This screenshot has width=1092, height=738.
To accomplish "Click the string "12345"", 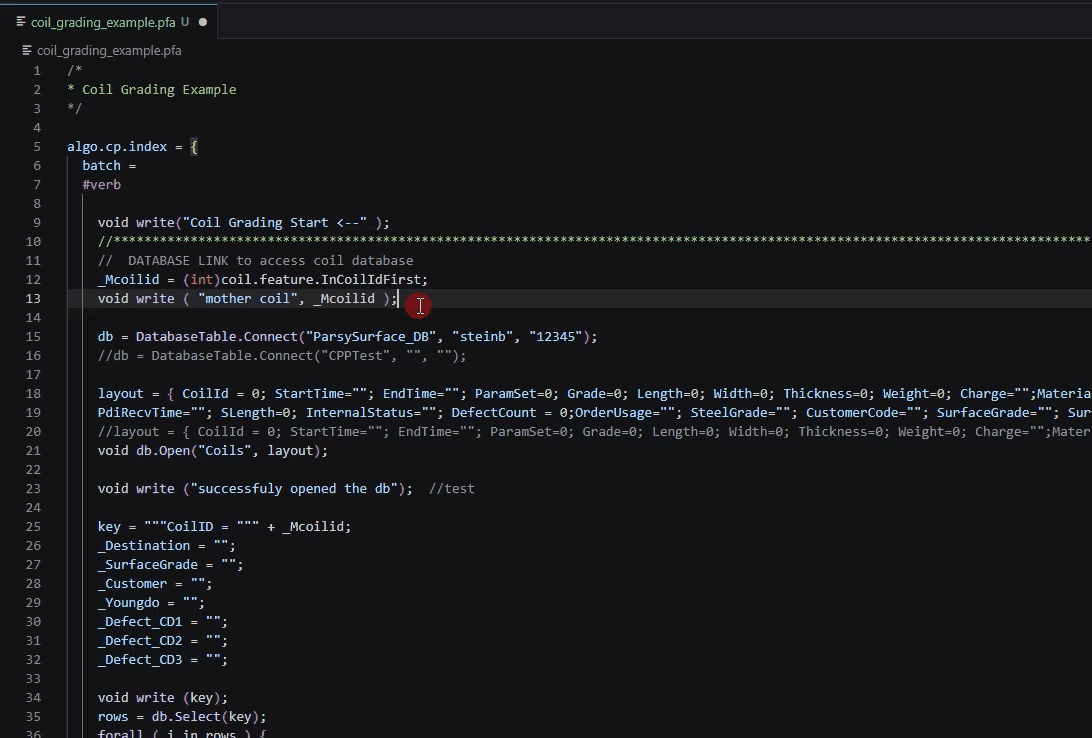I will pyautogui.click(x=556, y=337).
